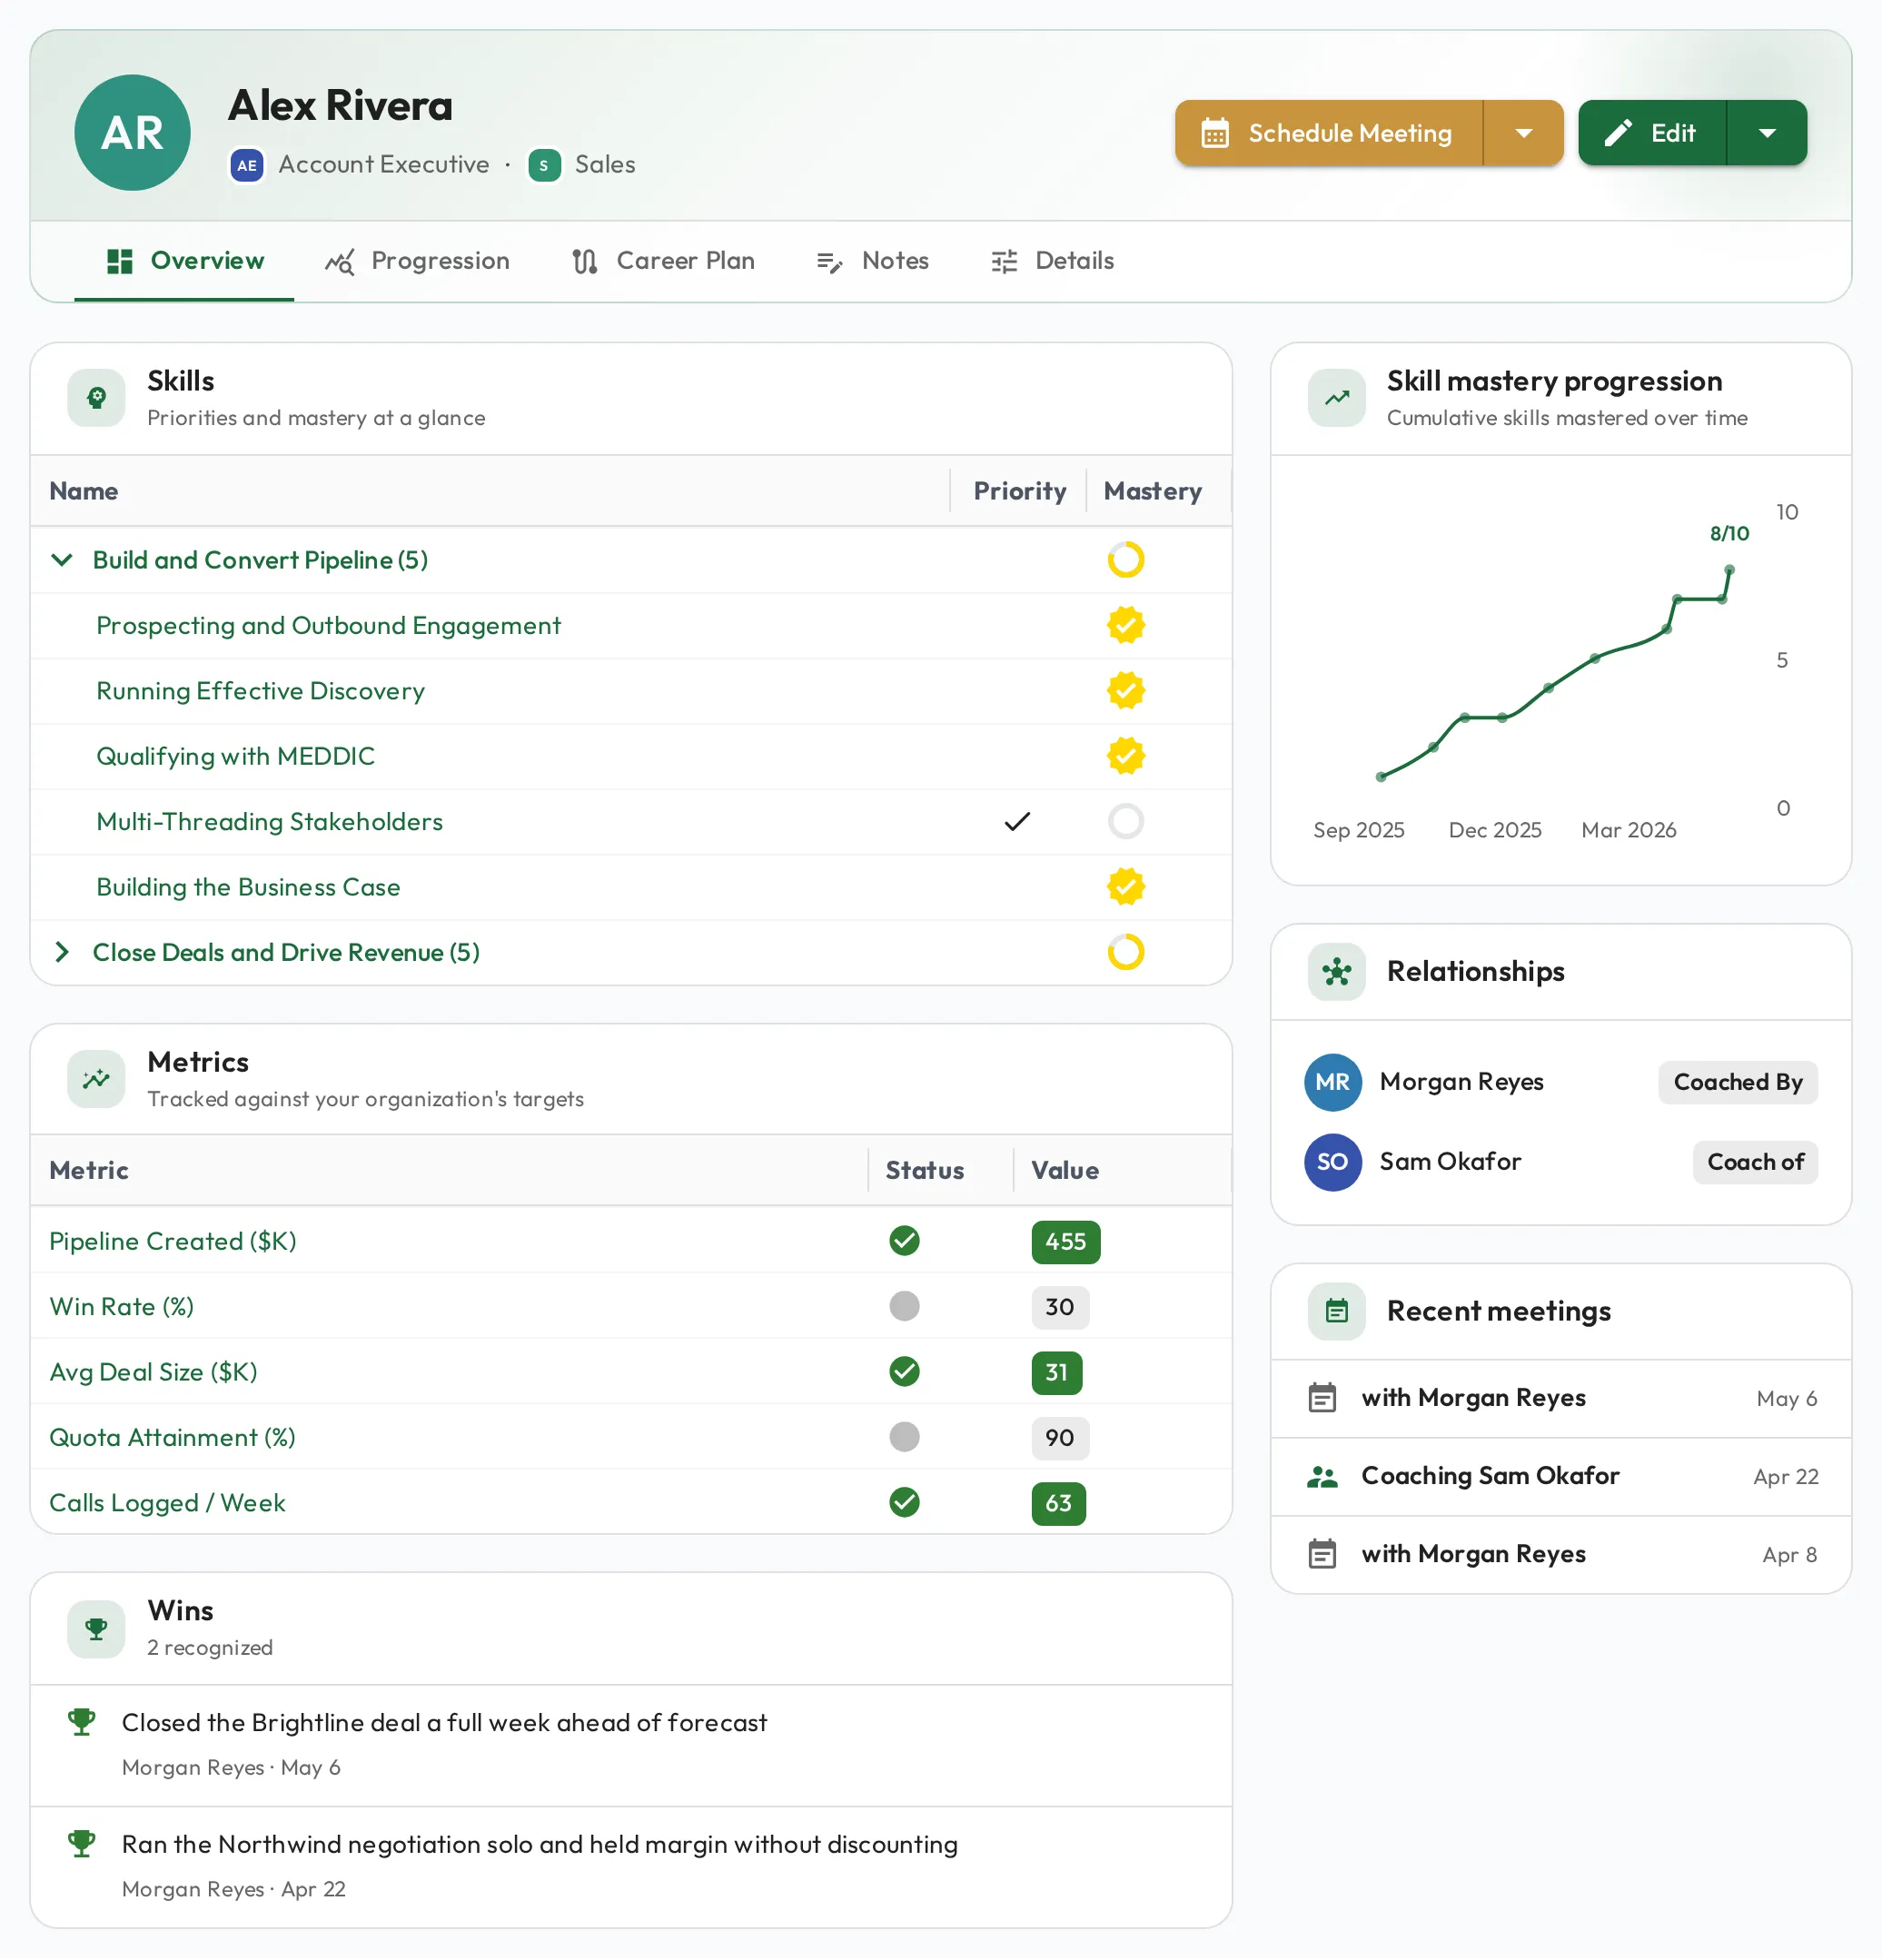This screenshot has height=1960, width=1882.
Task: Click the Schedule Meeting button
Action: [1329, 133]
